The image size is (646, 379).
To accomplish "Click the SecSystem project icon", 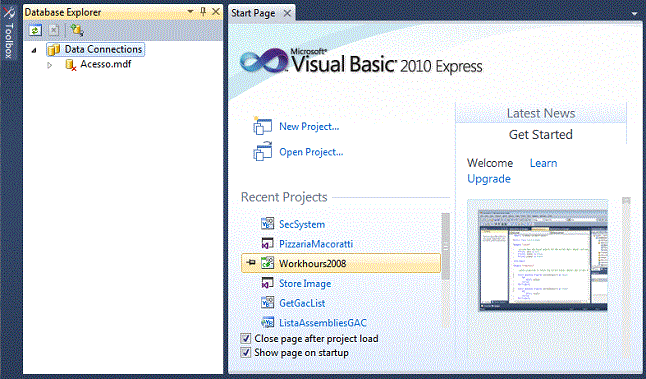I will click(267, 224).
